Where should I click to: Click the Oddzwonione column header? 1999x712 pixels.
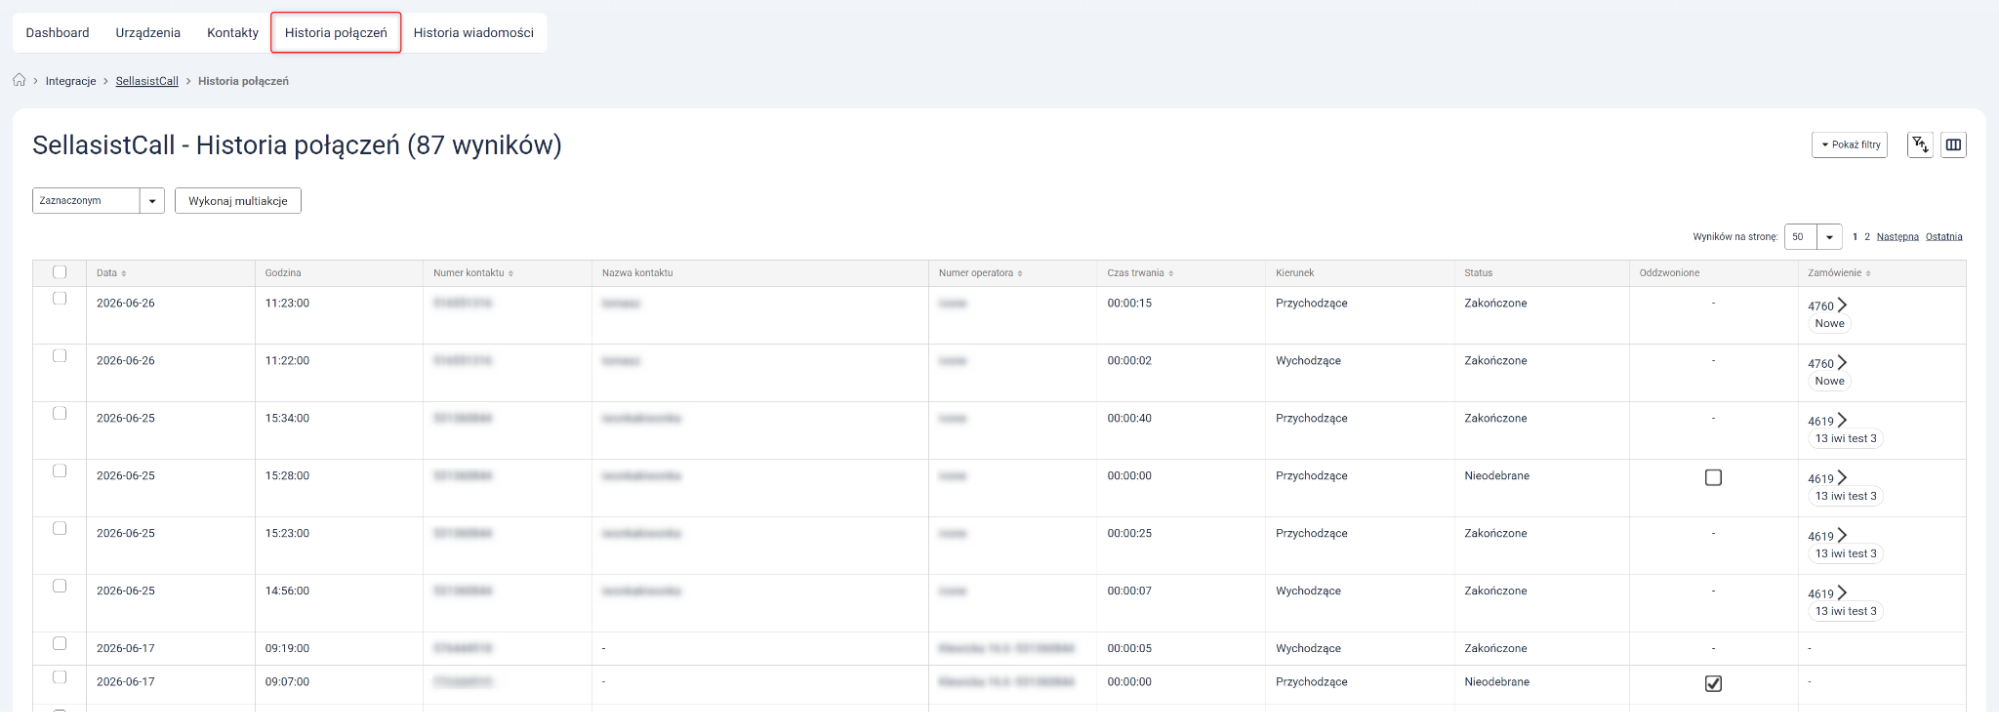click(x=1669, y=273)
